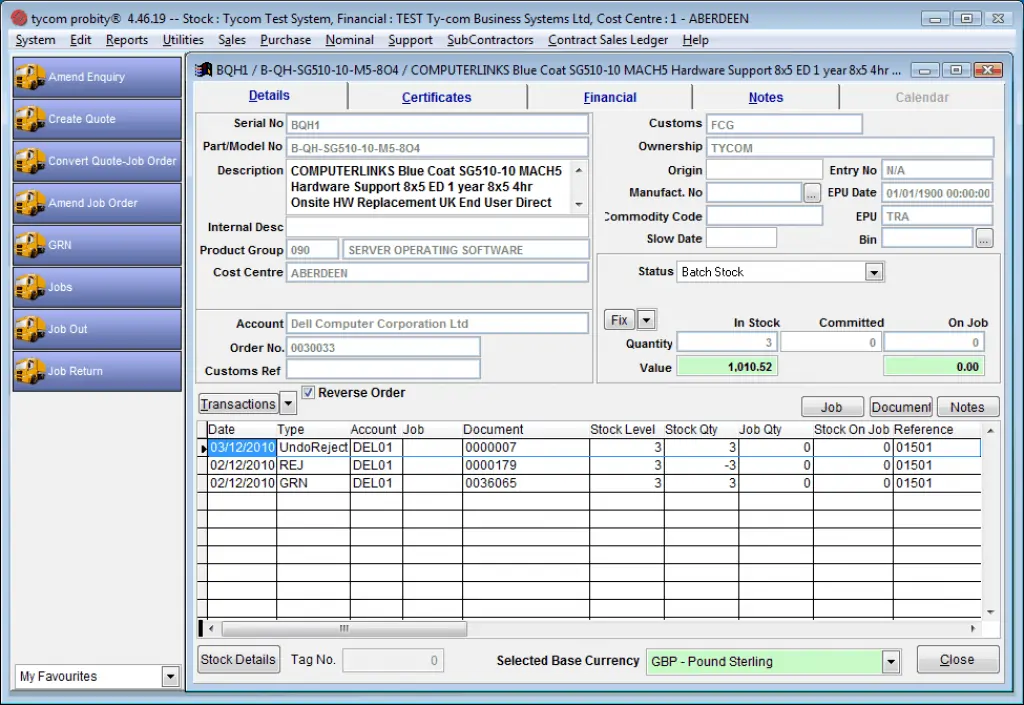Viewport: 1024px width, 705px height.
Task: Select the GRN row document 0036065
Action: (x=594, y=483)
